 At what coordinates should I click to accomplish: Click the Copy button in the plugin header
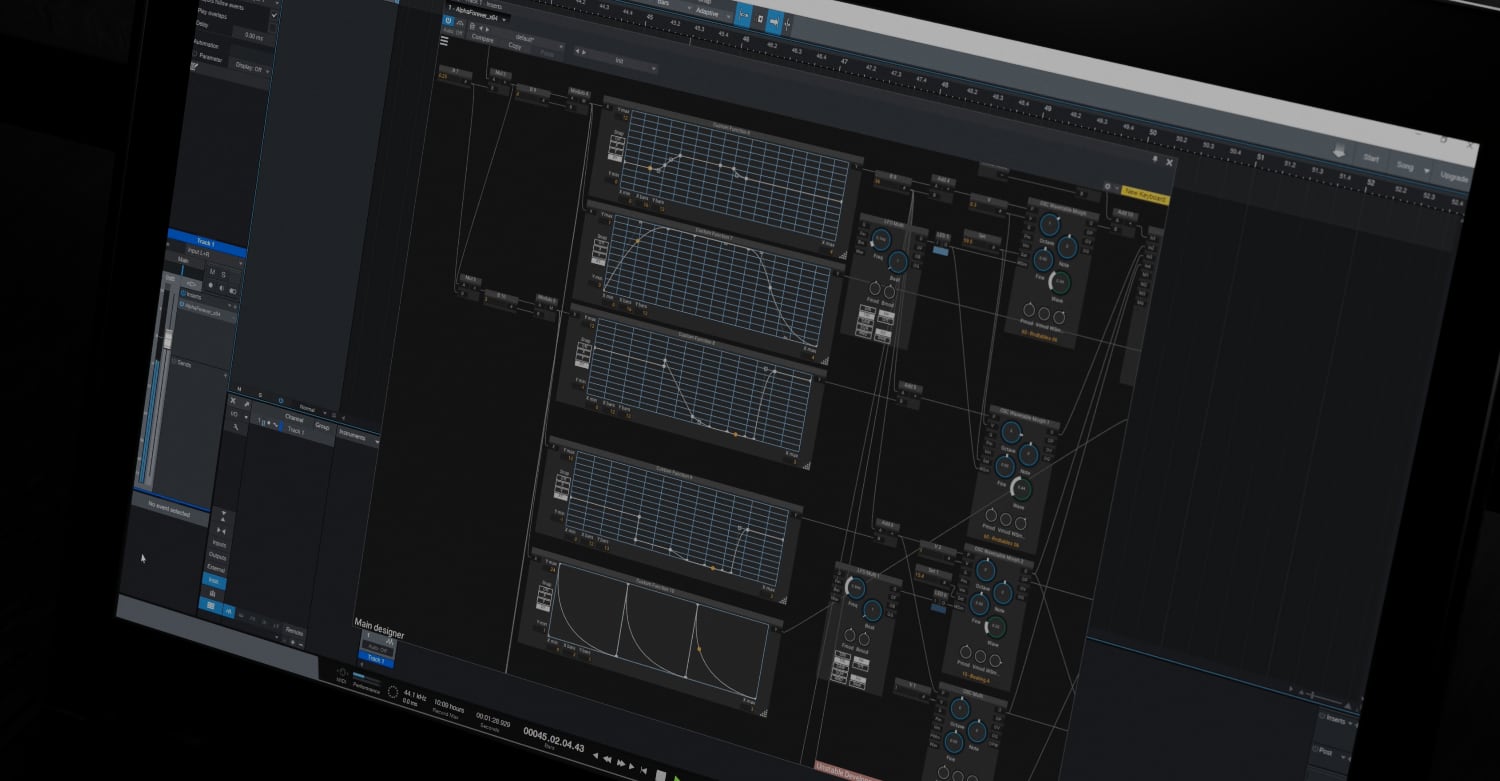tap(515, 46)
